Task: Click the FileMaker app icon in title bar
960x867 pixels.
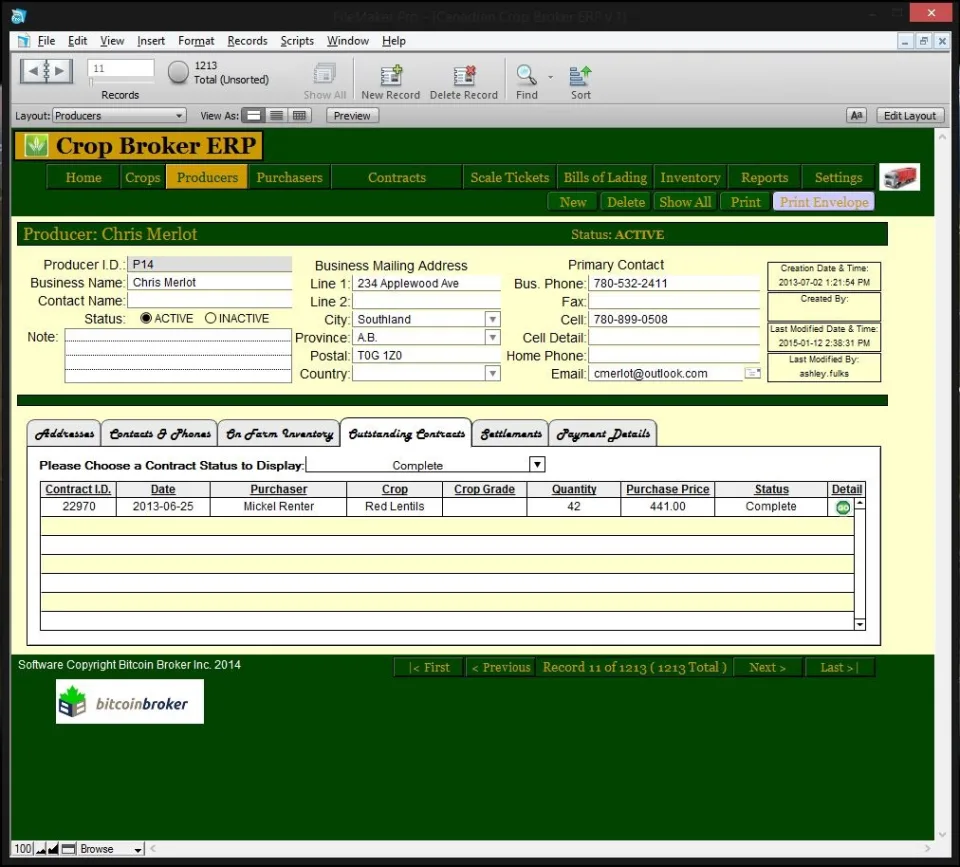Action: click(x=19, y=15)
